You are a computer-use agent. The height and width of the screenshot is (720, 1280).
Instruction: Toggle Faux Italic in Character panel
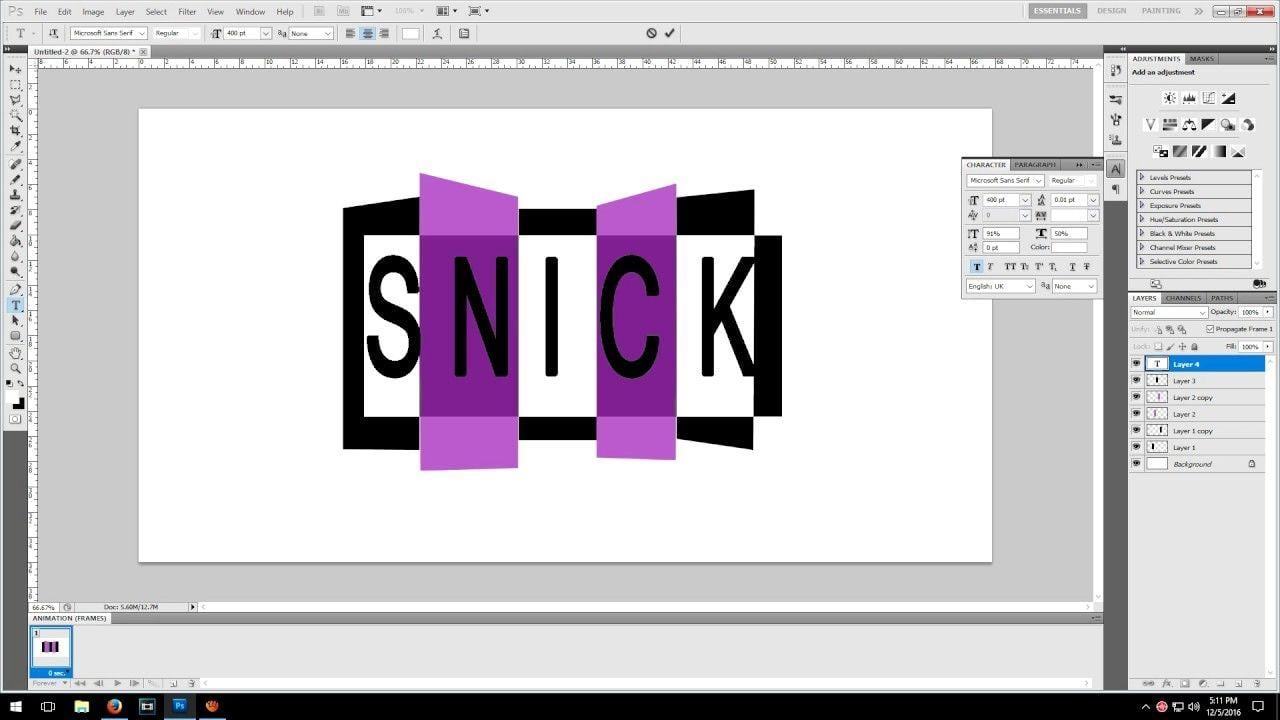[990, 266]
